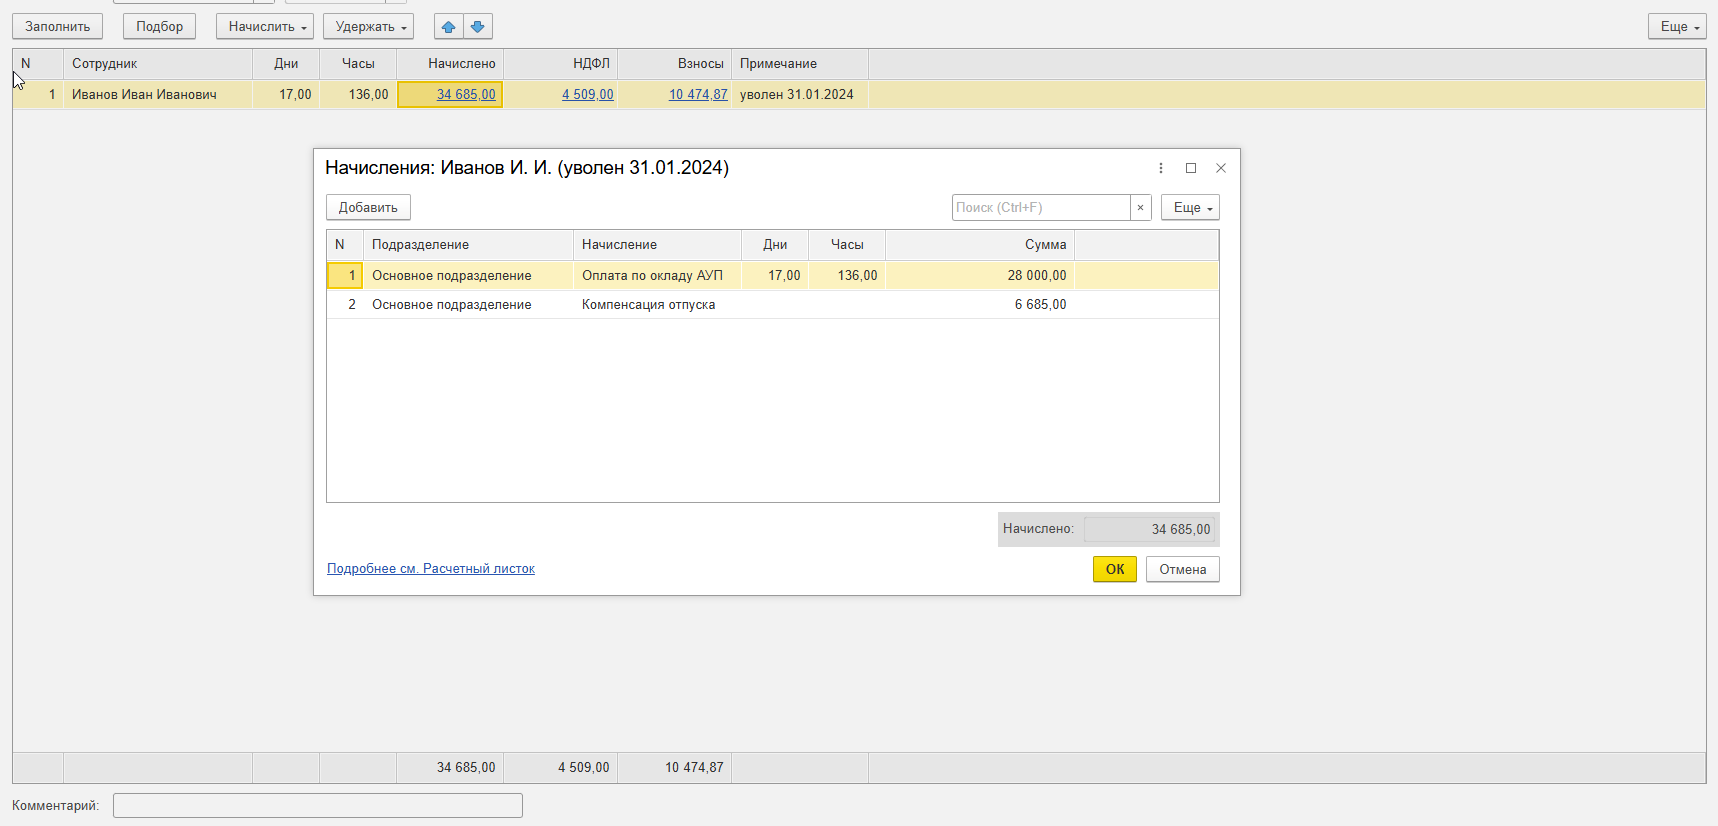Viewport: 1718px width, 826px height.
Task: Open the Взносы amount 10 474,87 link
Action: tap(698, 95)
